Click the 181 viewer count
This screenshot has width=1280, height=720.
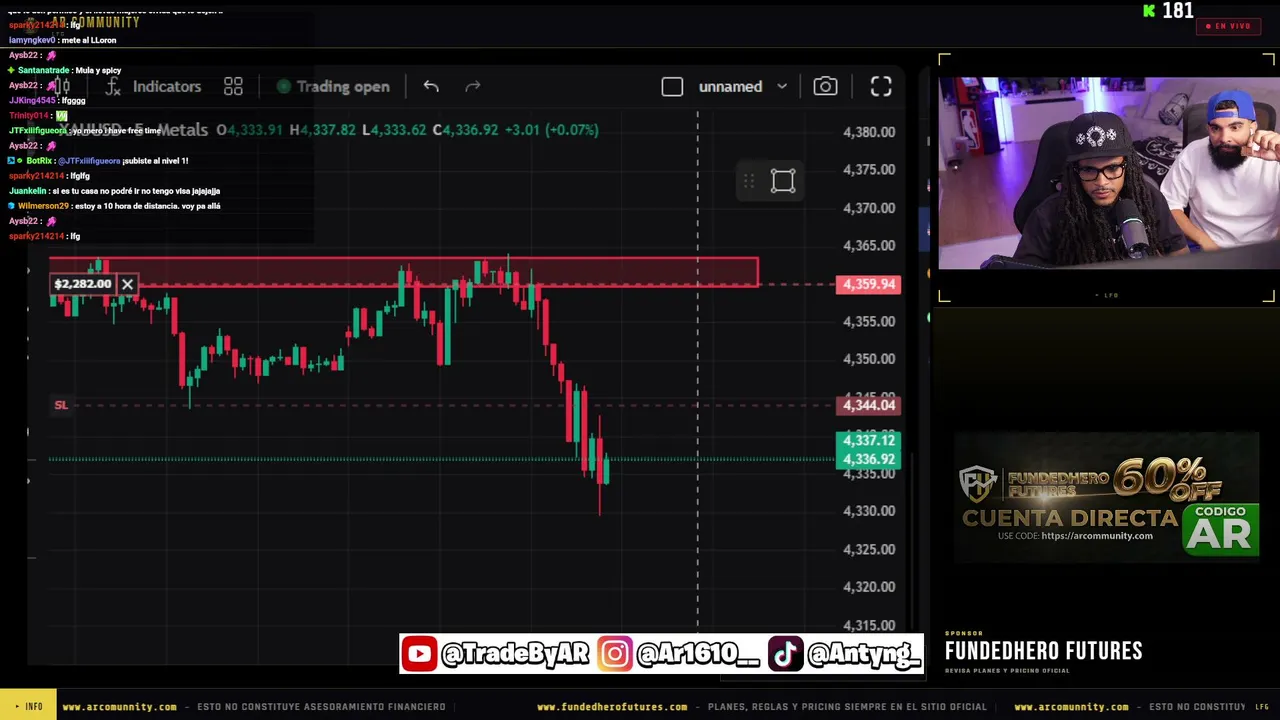pos(1177,11)
